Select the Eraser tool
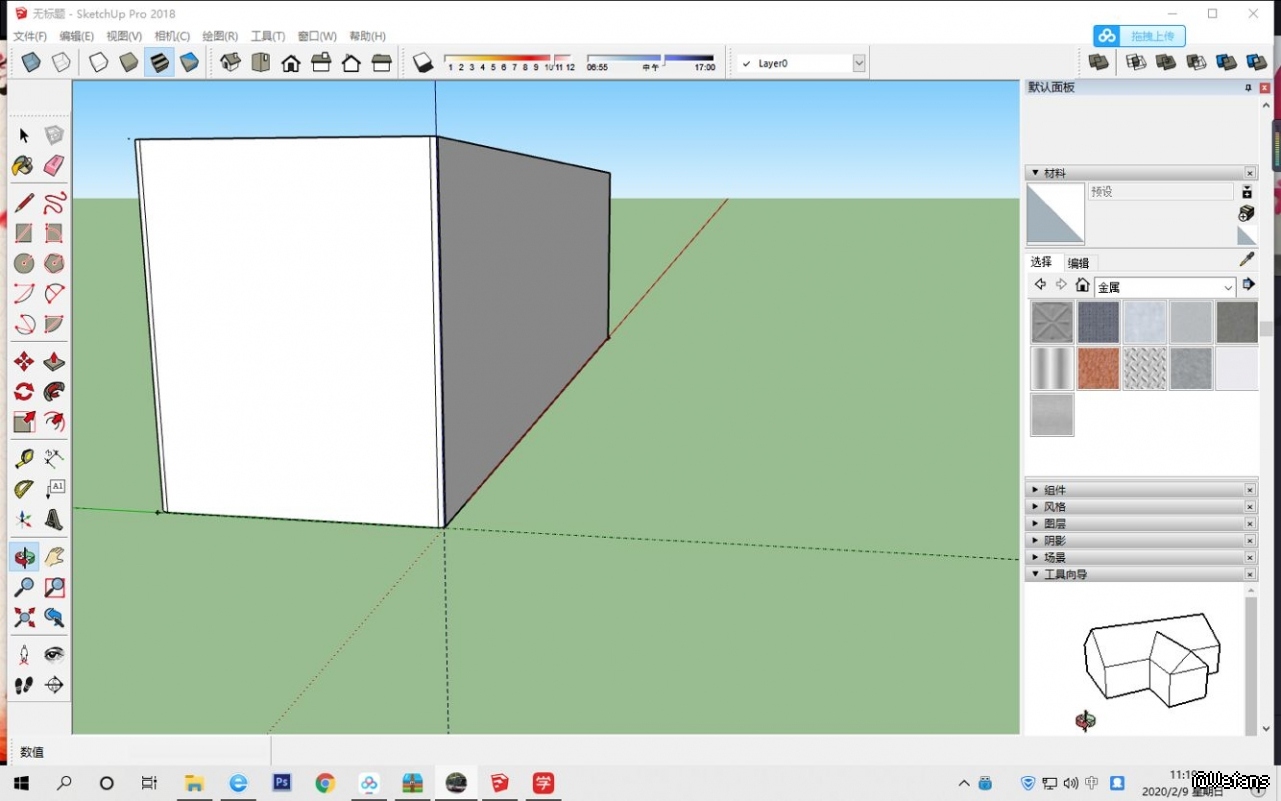 point(54,165)
